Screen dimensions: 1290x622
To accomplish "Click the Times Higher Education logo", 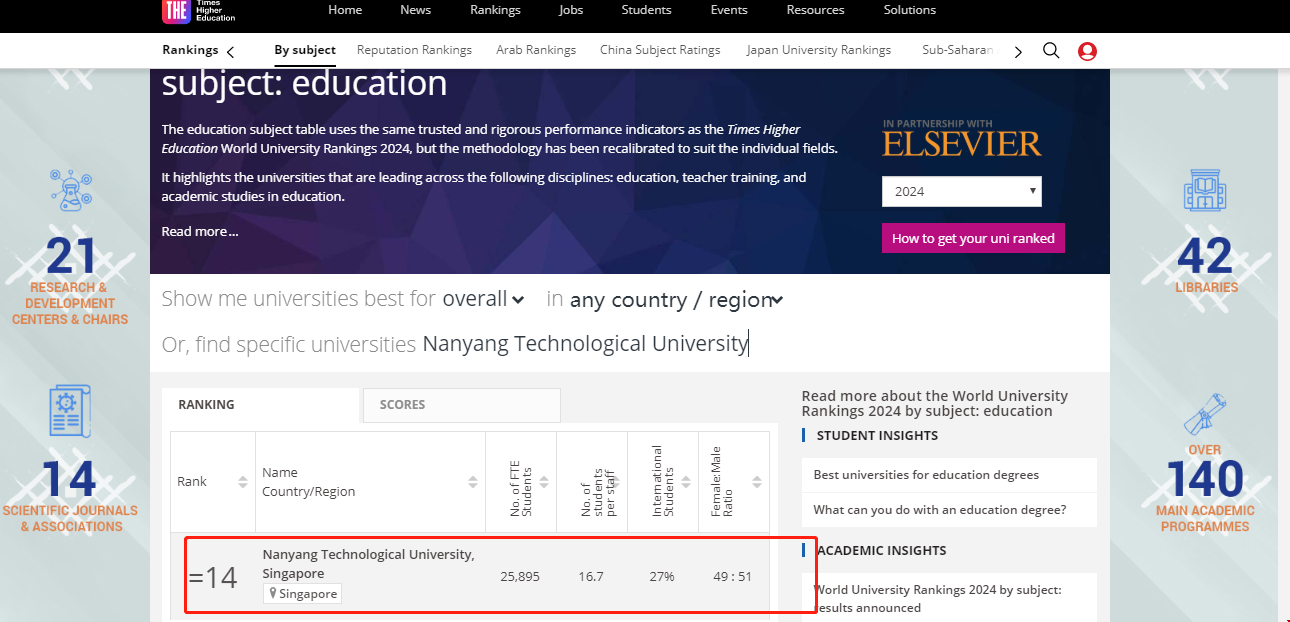I will (x=197, y=13).
